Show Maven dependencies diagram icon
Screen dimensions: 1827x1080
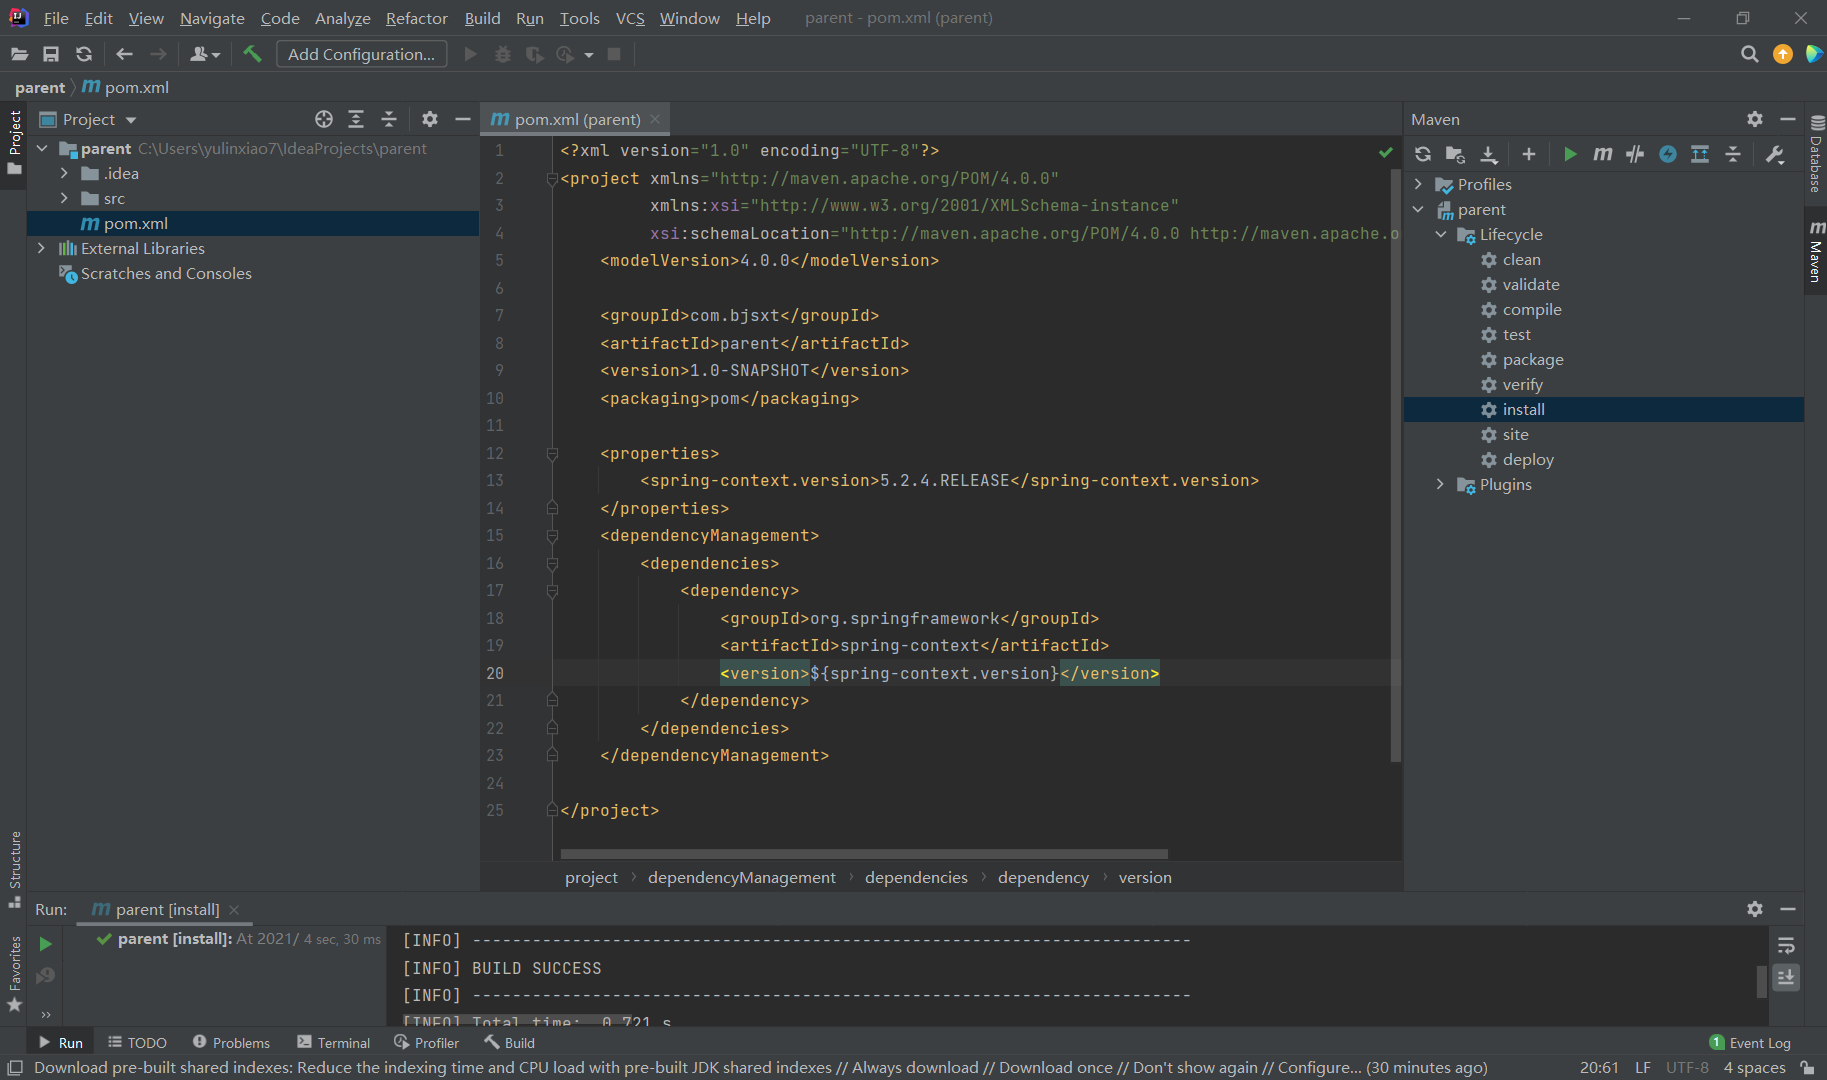1700,154
